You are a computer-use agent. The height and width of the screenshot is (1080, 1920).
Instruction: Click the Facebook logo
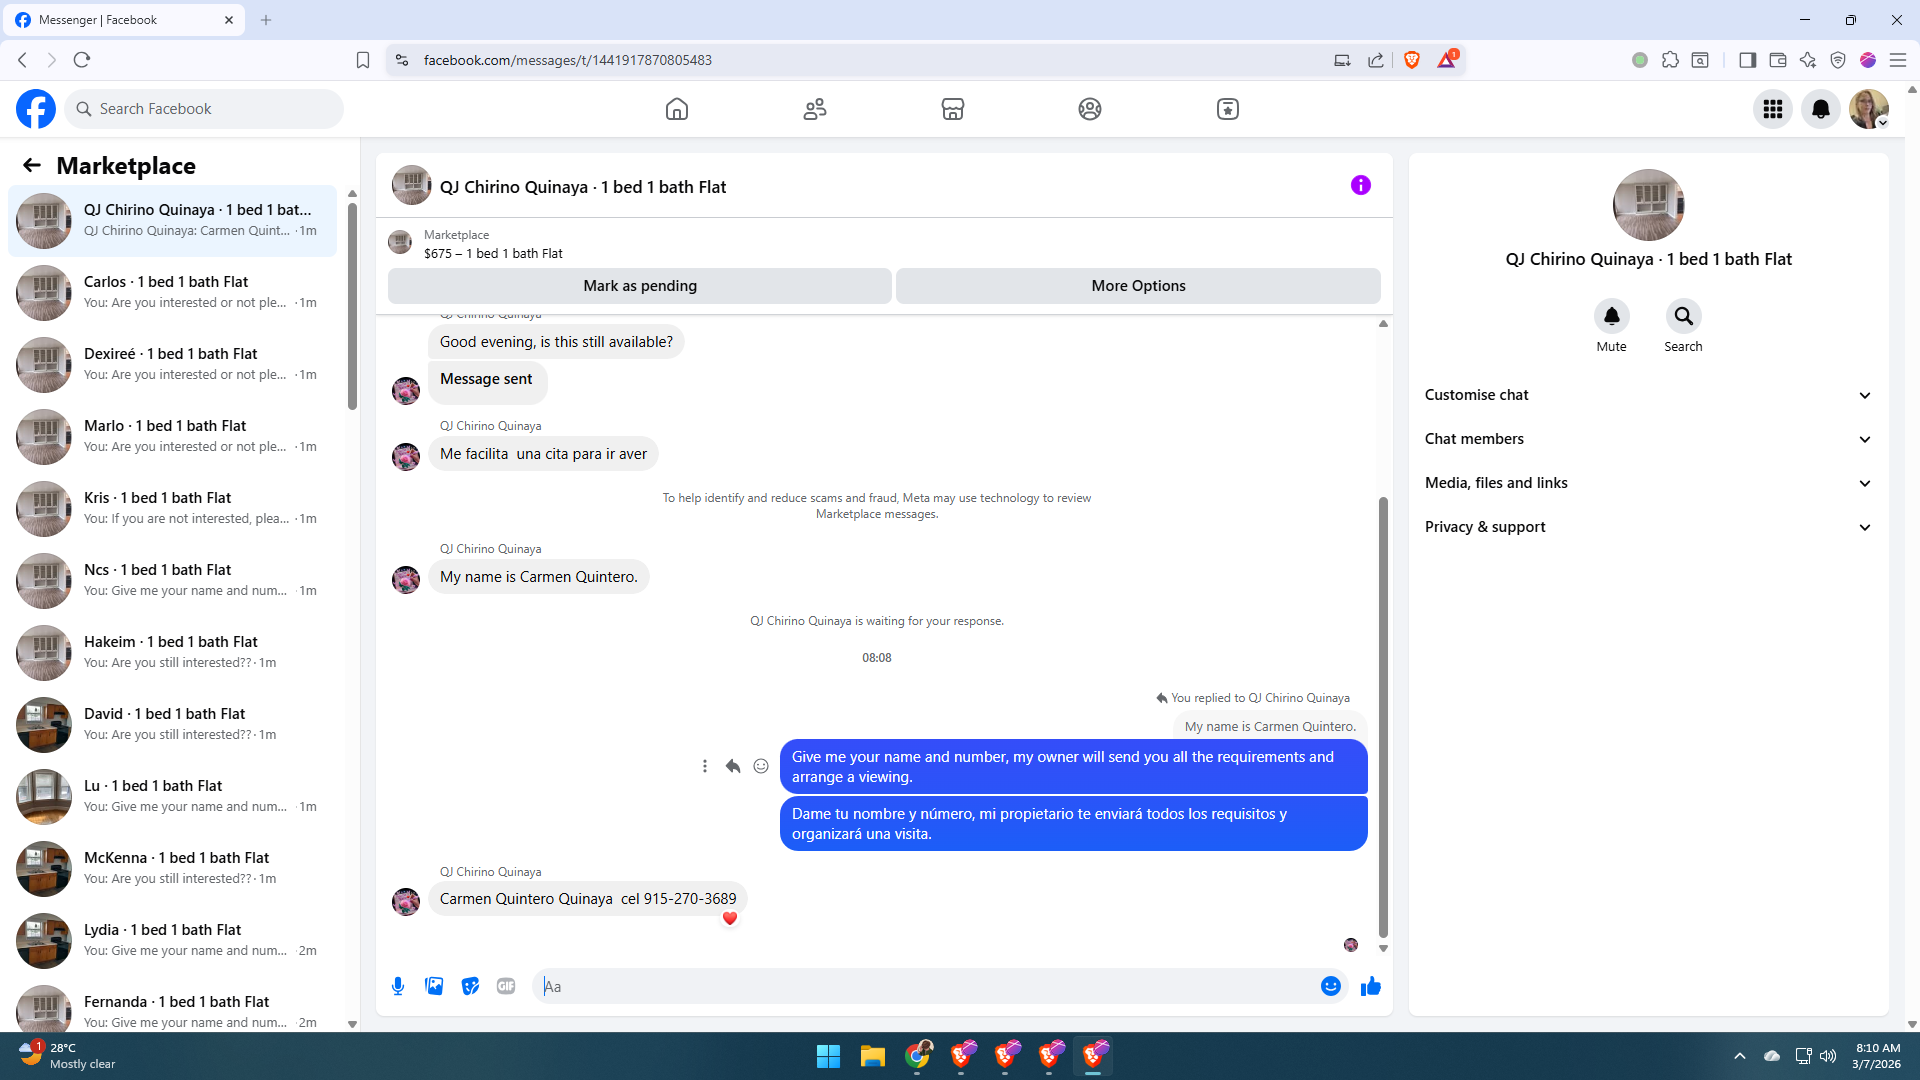click(x=36, y=109)
